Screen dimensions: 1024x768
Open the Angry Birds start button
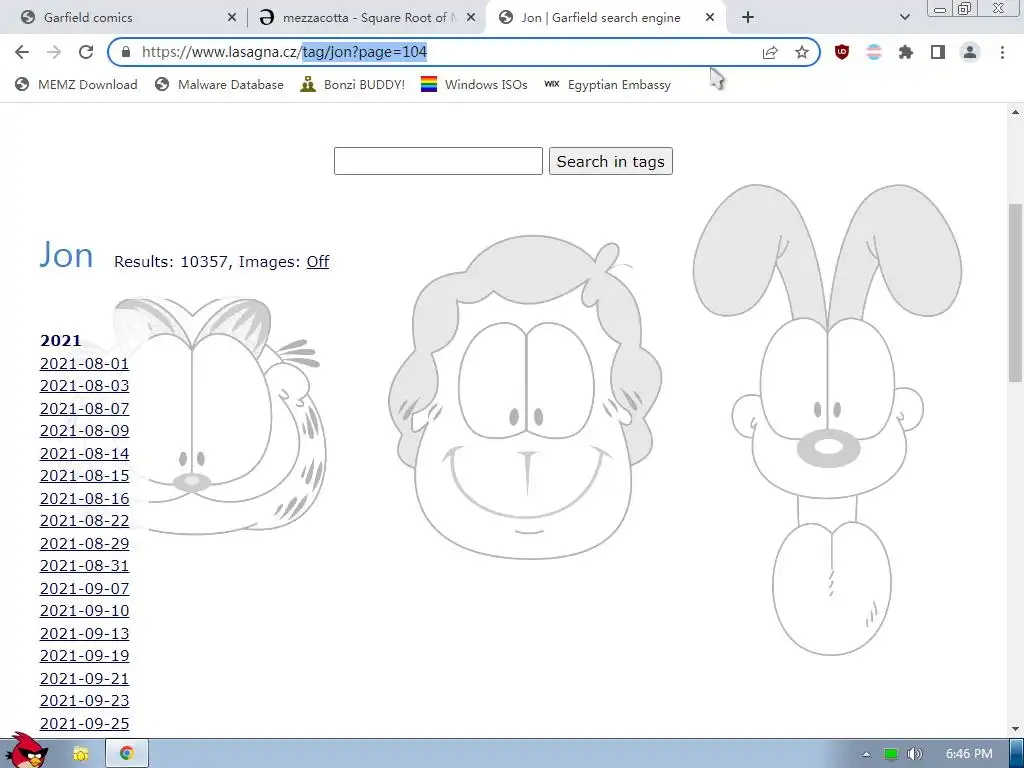[26, 751]
